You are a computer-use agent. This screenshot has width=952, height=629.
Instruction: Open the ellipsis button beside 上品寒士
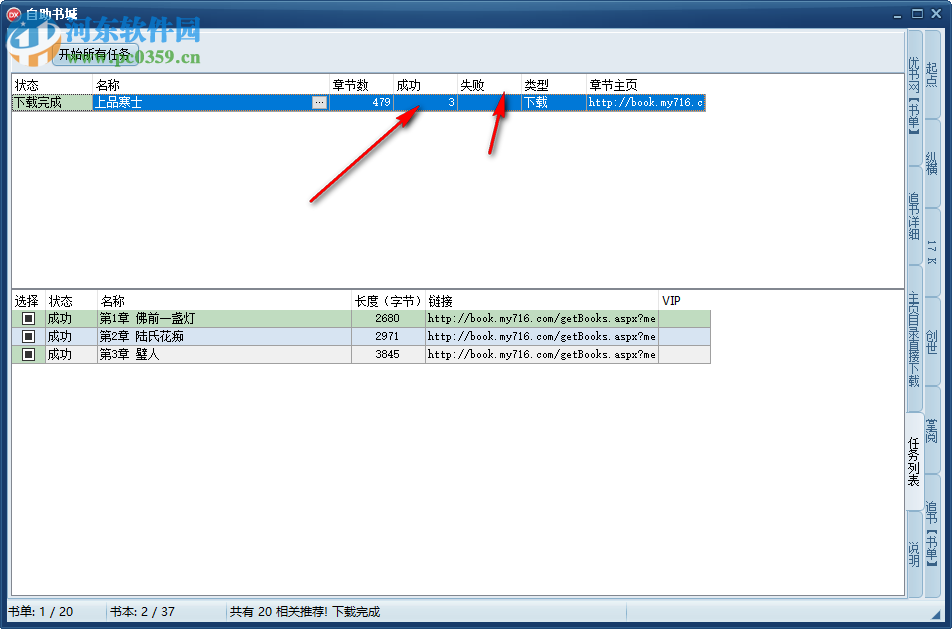319,103
